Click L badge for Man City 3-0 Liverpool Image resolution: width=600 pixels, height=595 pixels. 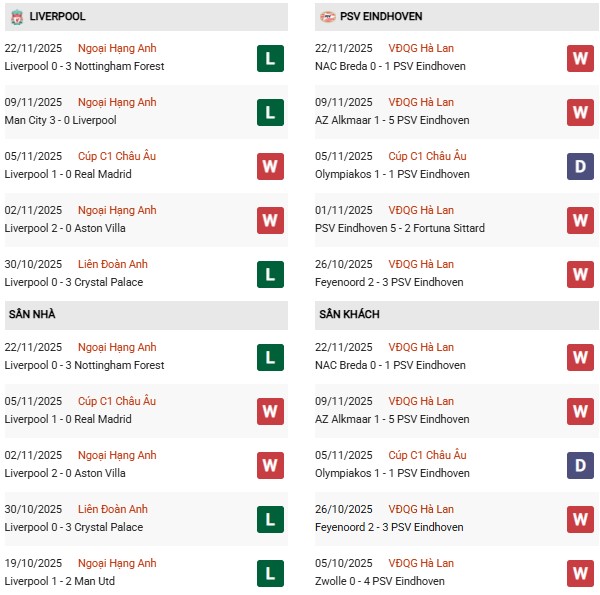point(269,112)
